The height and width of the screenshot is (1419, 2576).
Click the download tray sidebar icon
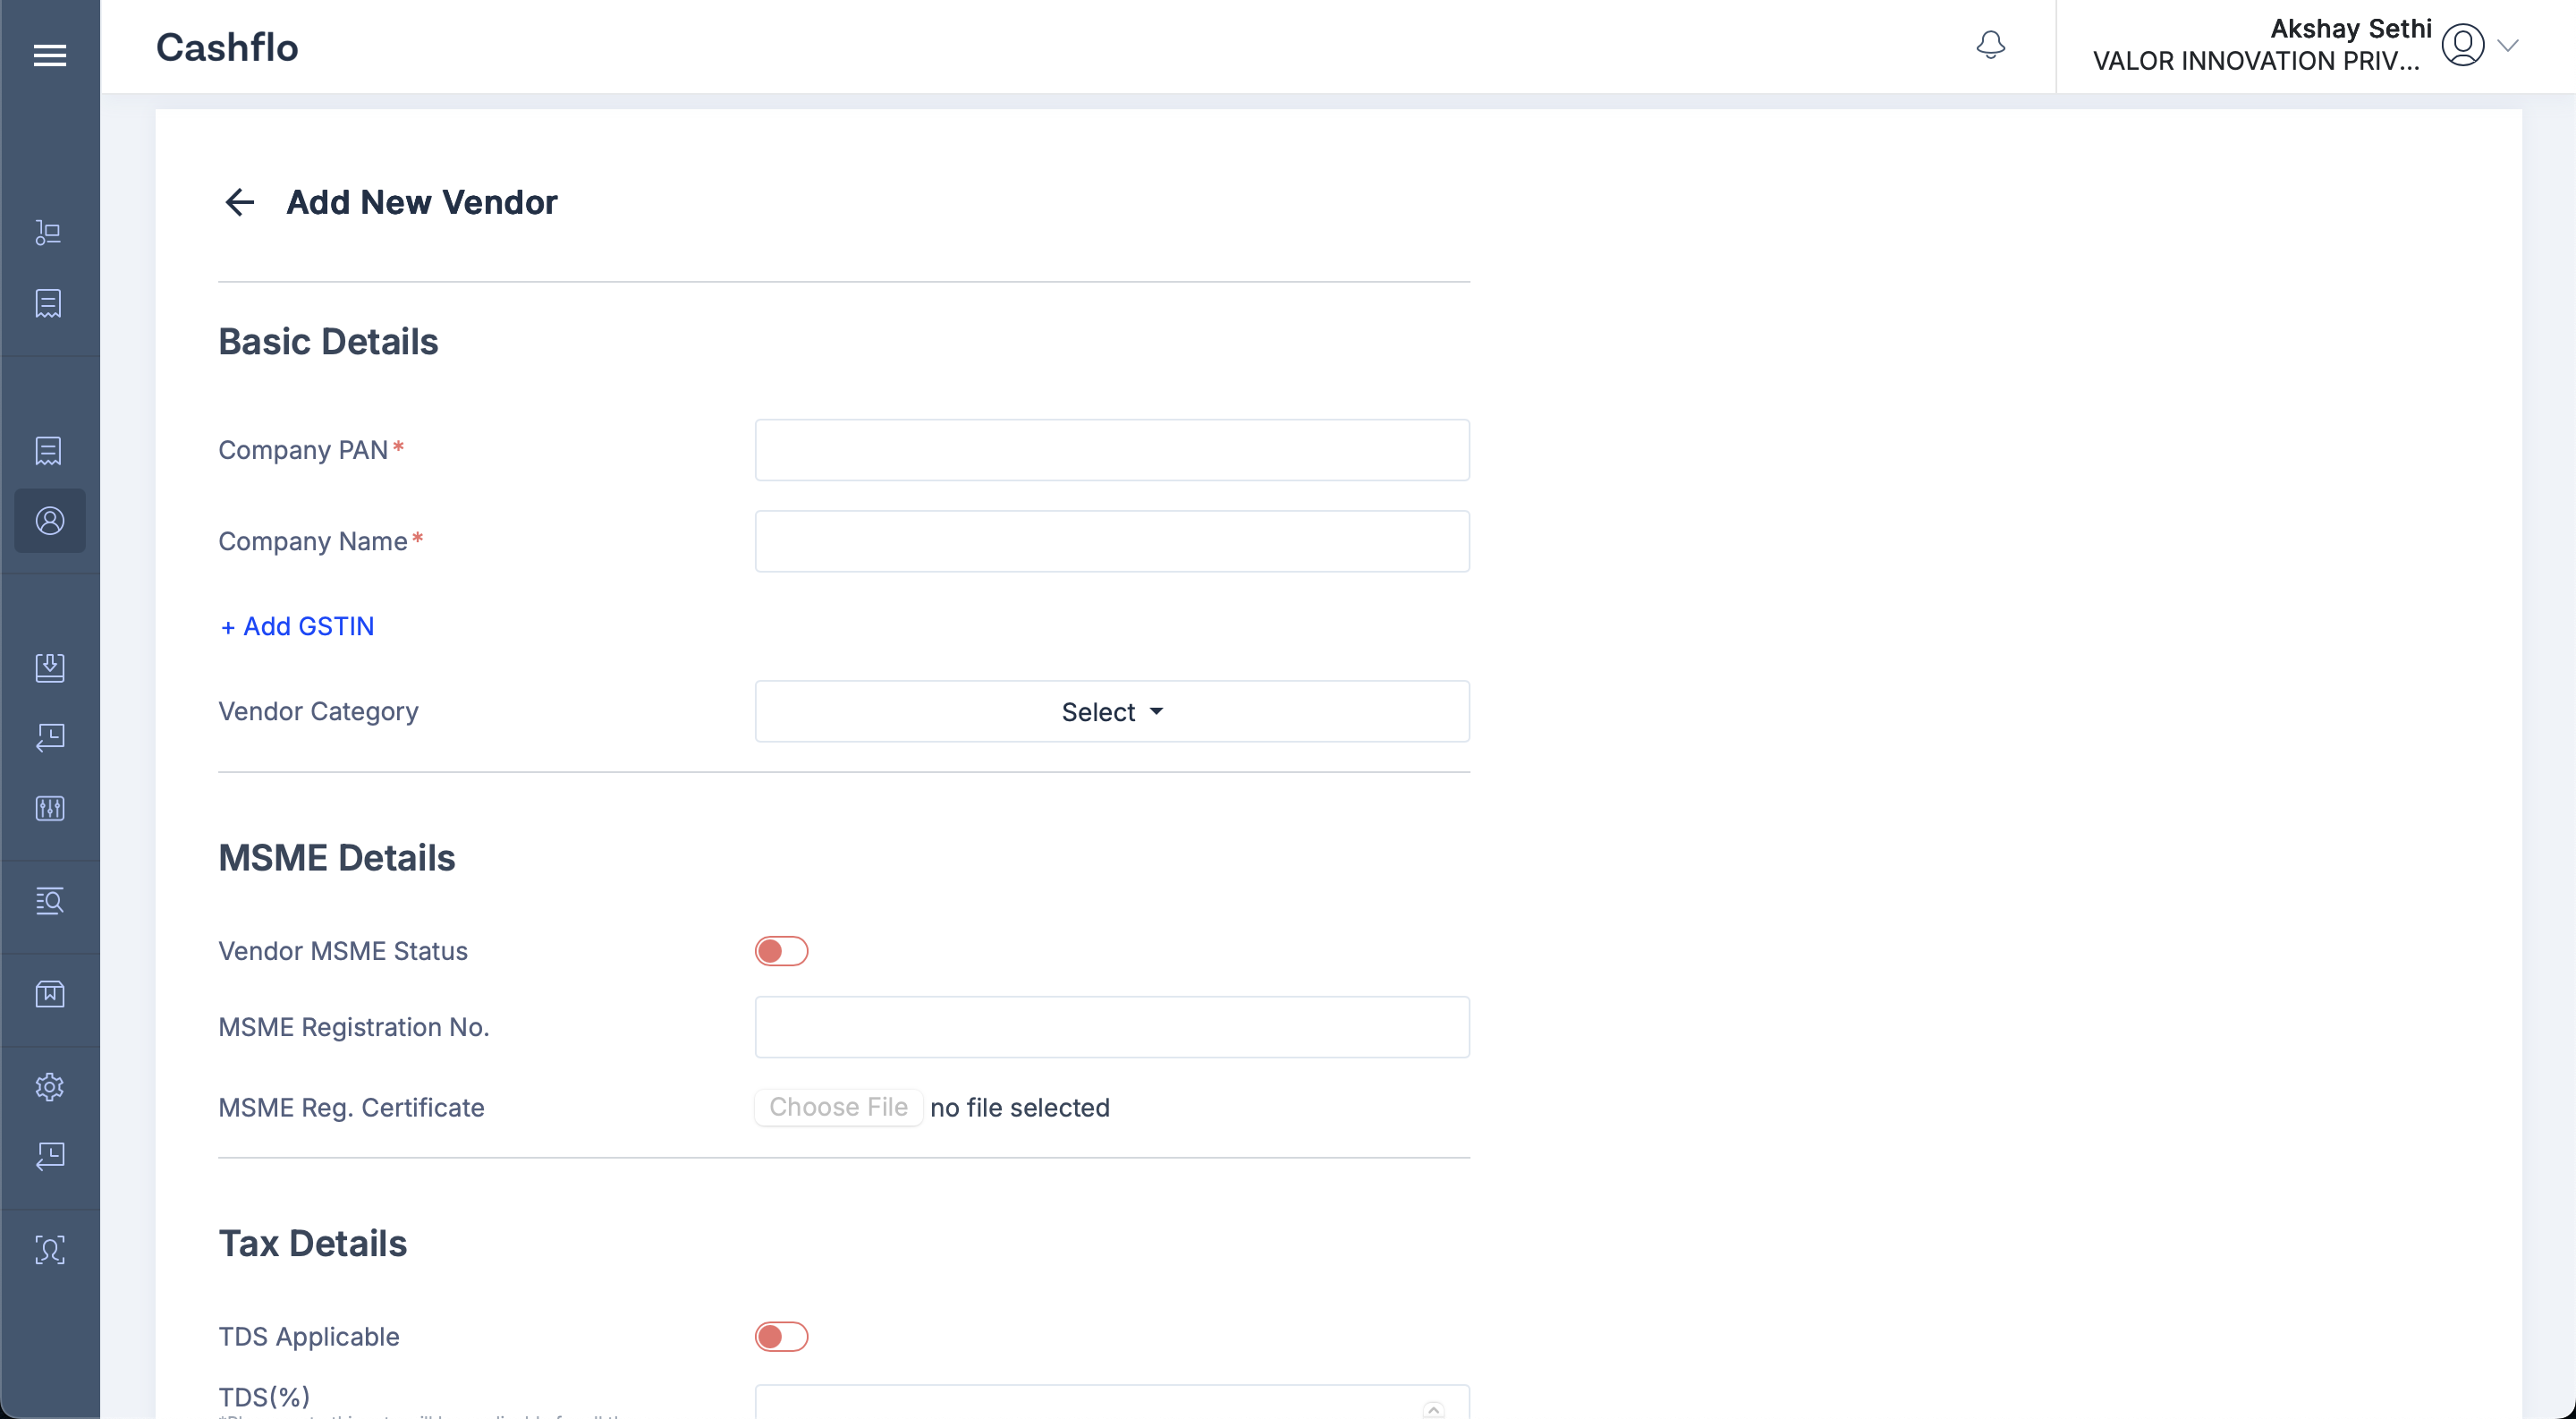[50, 667]
